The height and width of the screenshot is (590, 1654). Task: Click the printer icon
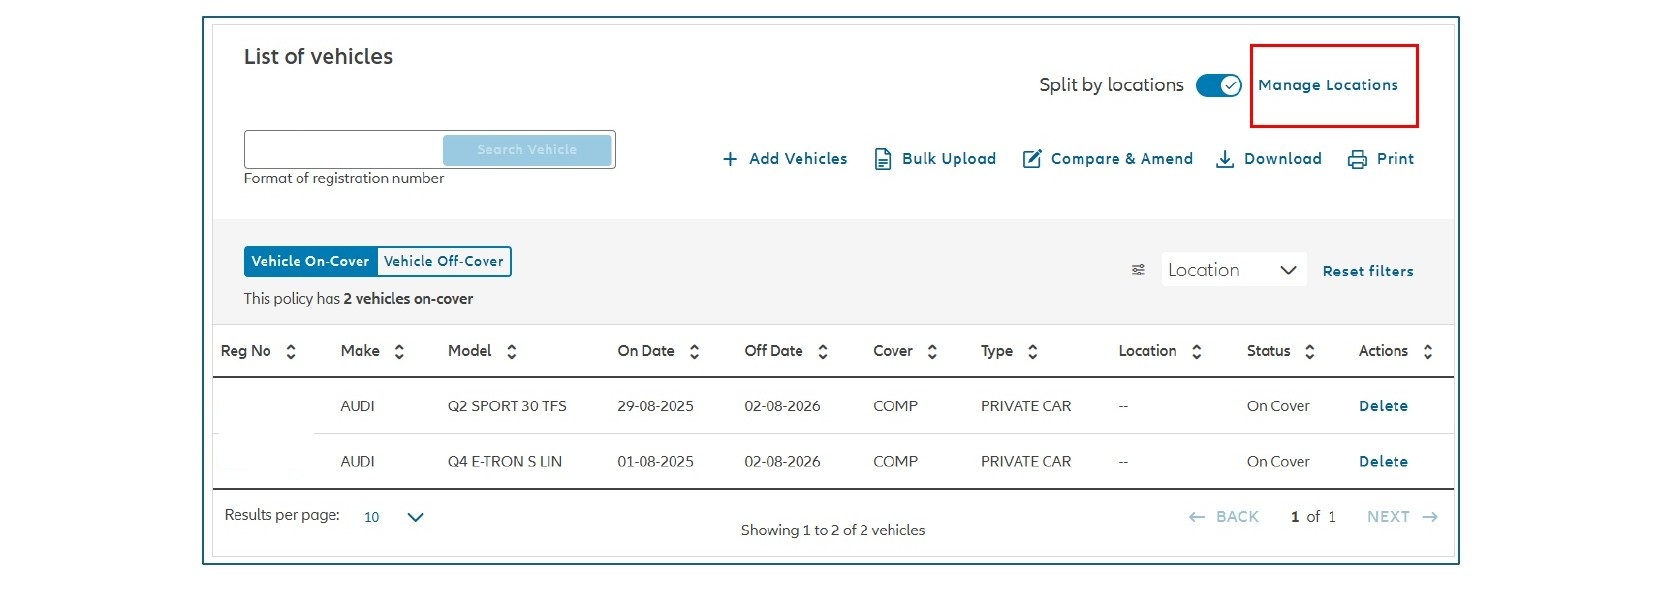coord(1357,159)
